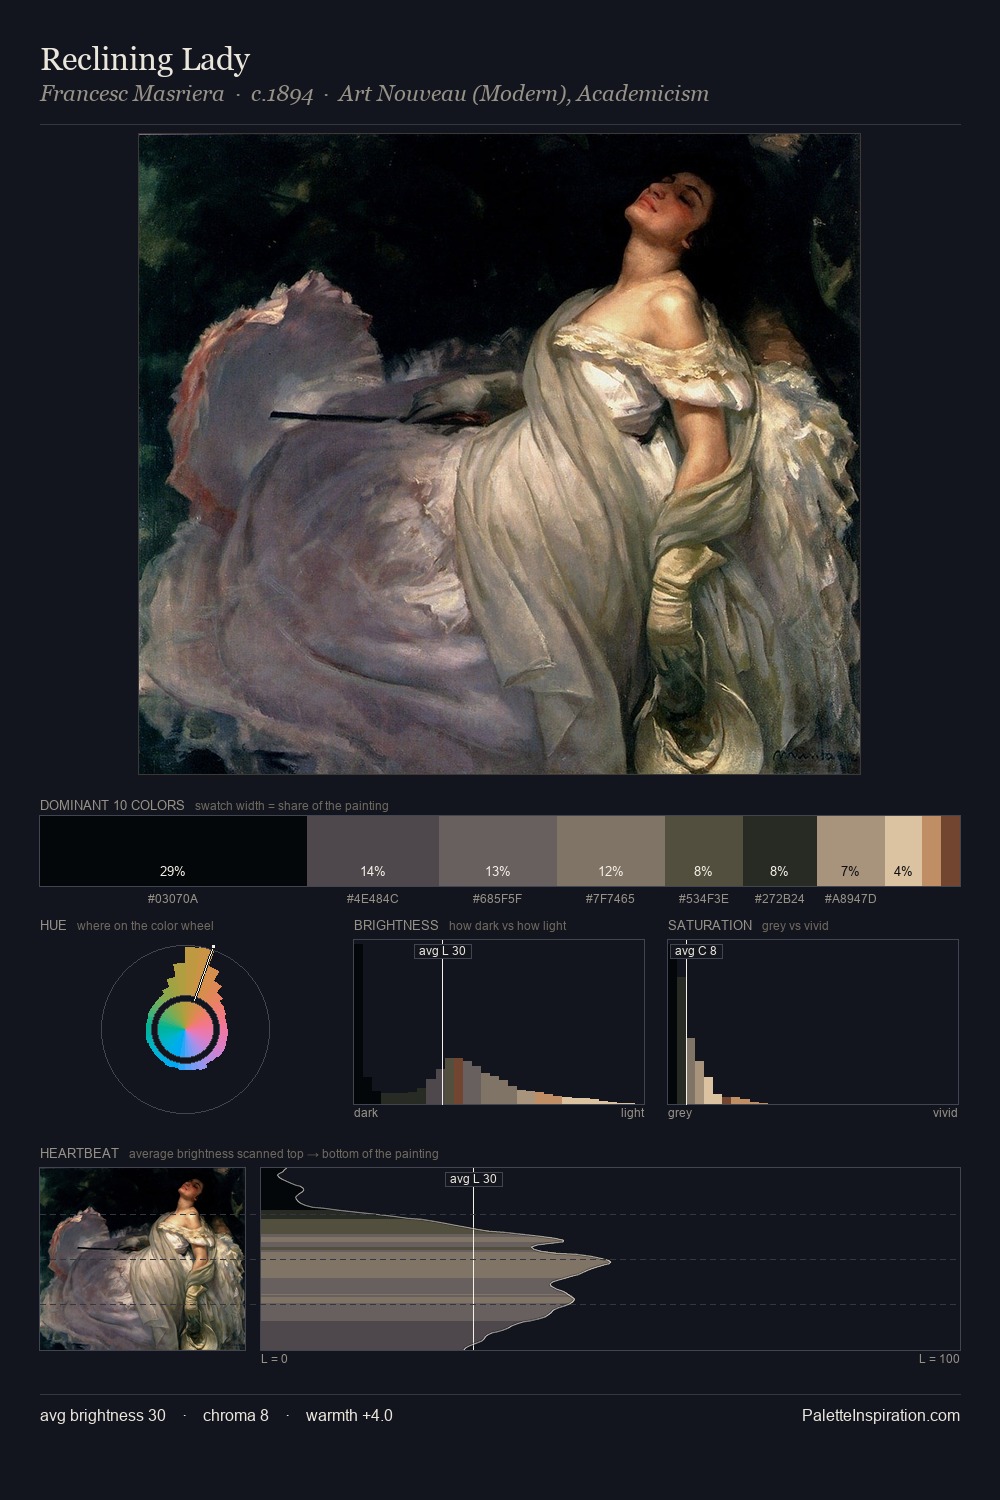Select the 7% tan swatch #A8947D
This screenshot has width=1000, height=1500.
851,851
